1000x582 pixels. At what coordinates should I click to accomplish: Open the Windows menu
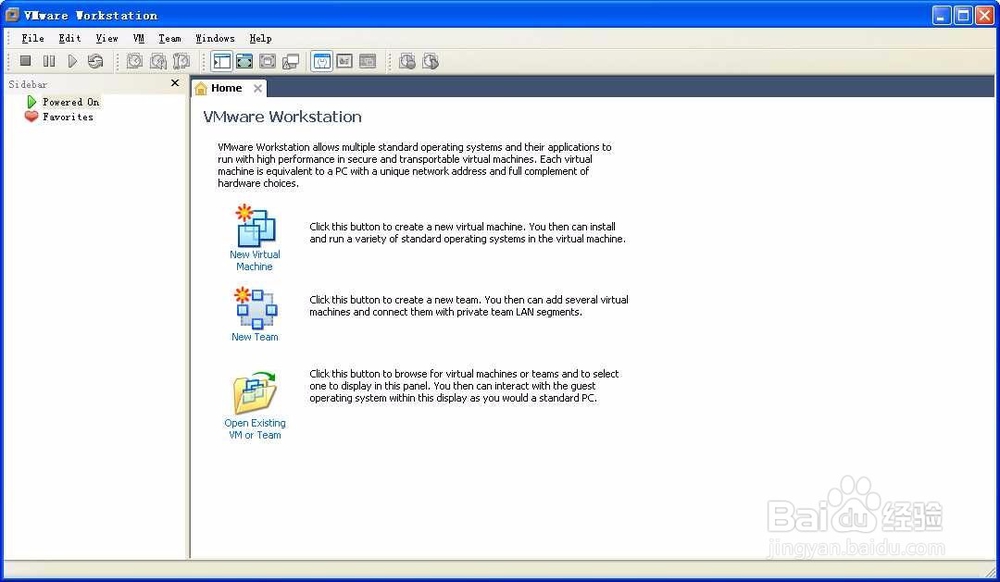(215, 38)
